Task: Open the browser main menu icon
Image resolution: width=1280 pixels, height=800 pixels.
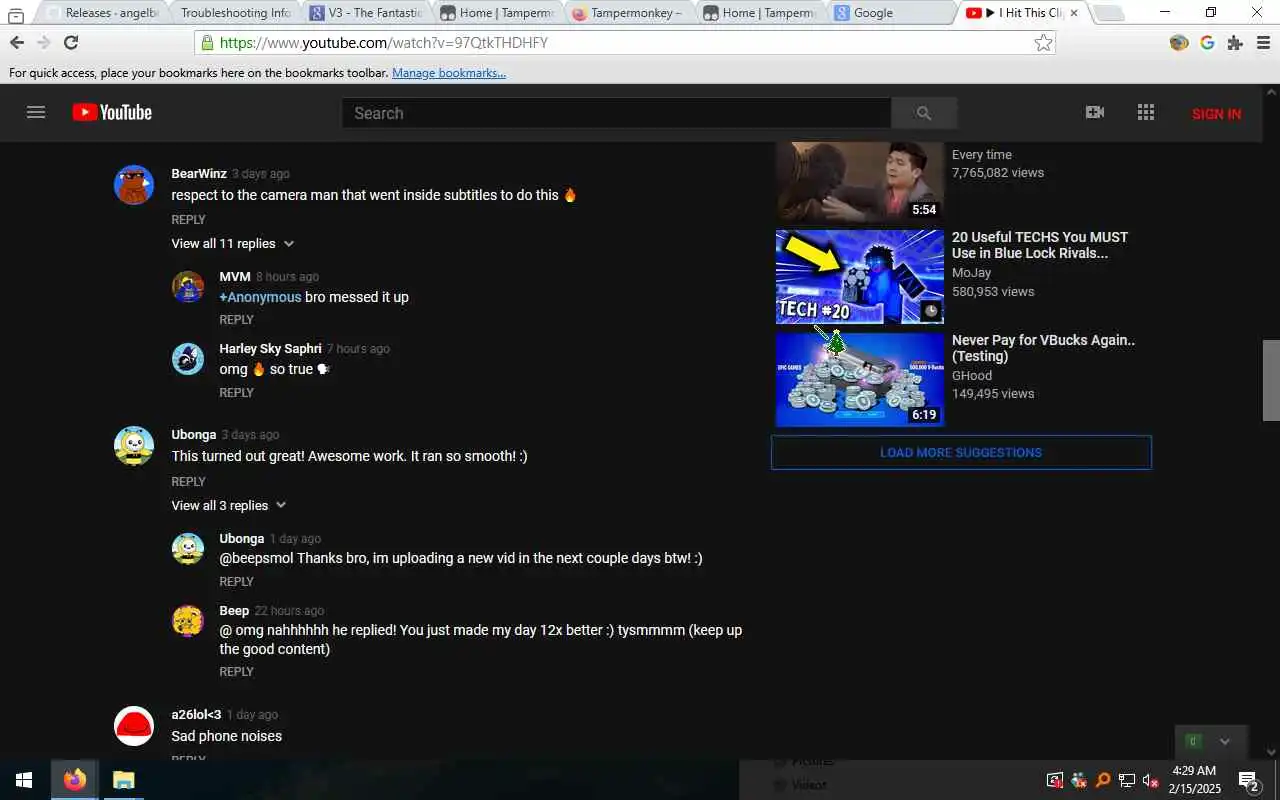Action: 1262,43
